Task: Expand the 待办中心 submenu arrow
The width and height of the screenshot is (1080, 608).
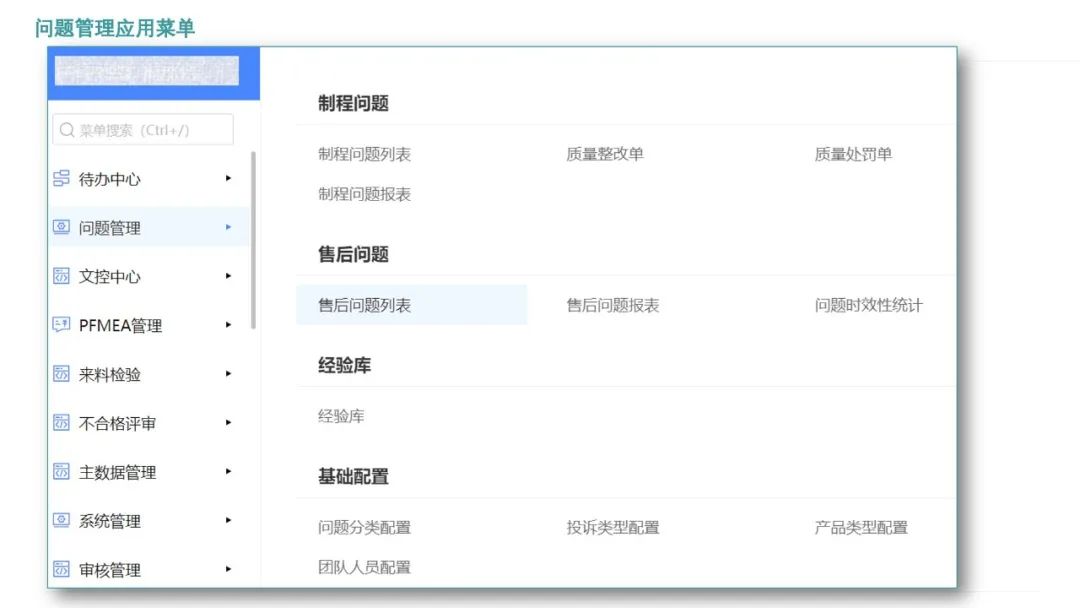Action: pyautogui.click(x=228, y=178)
